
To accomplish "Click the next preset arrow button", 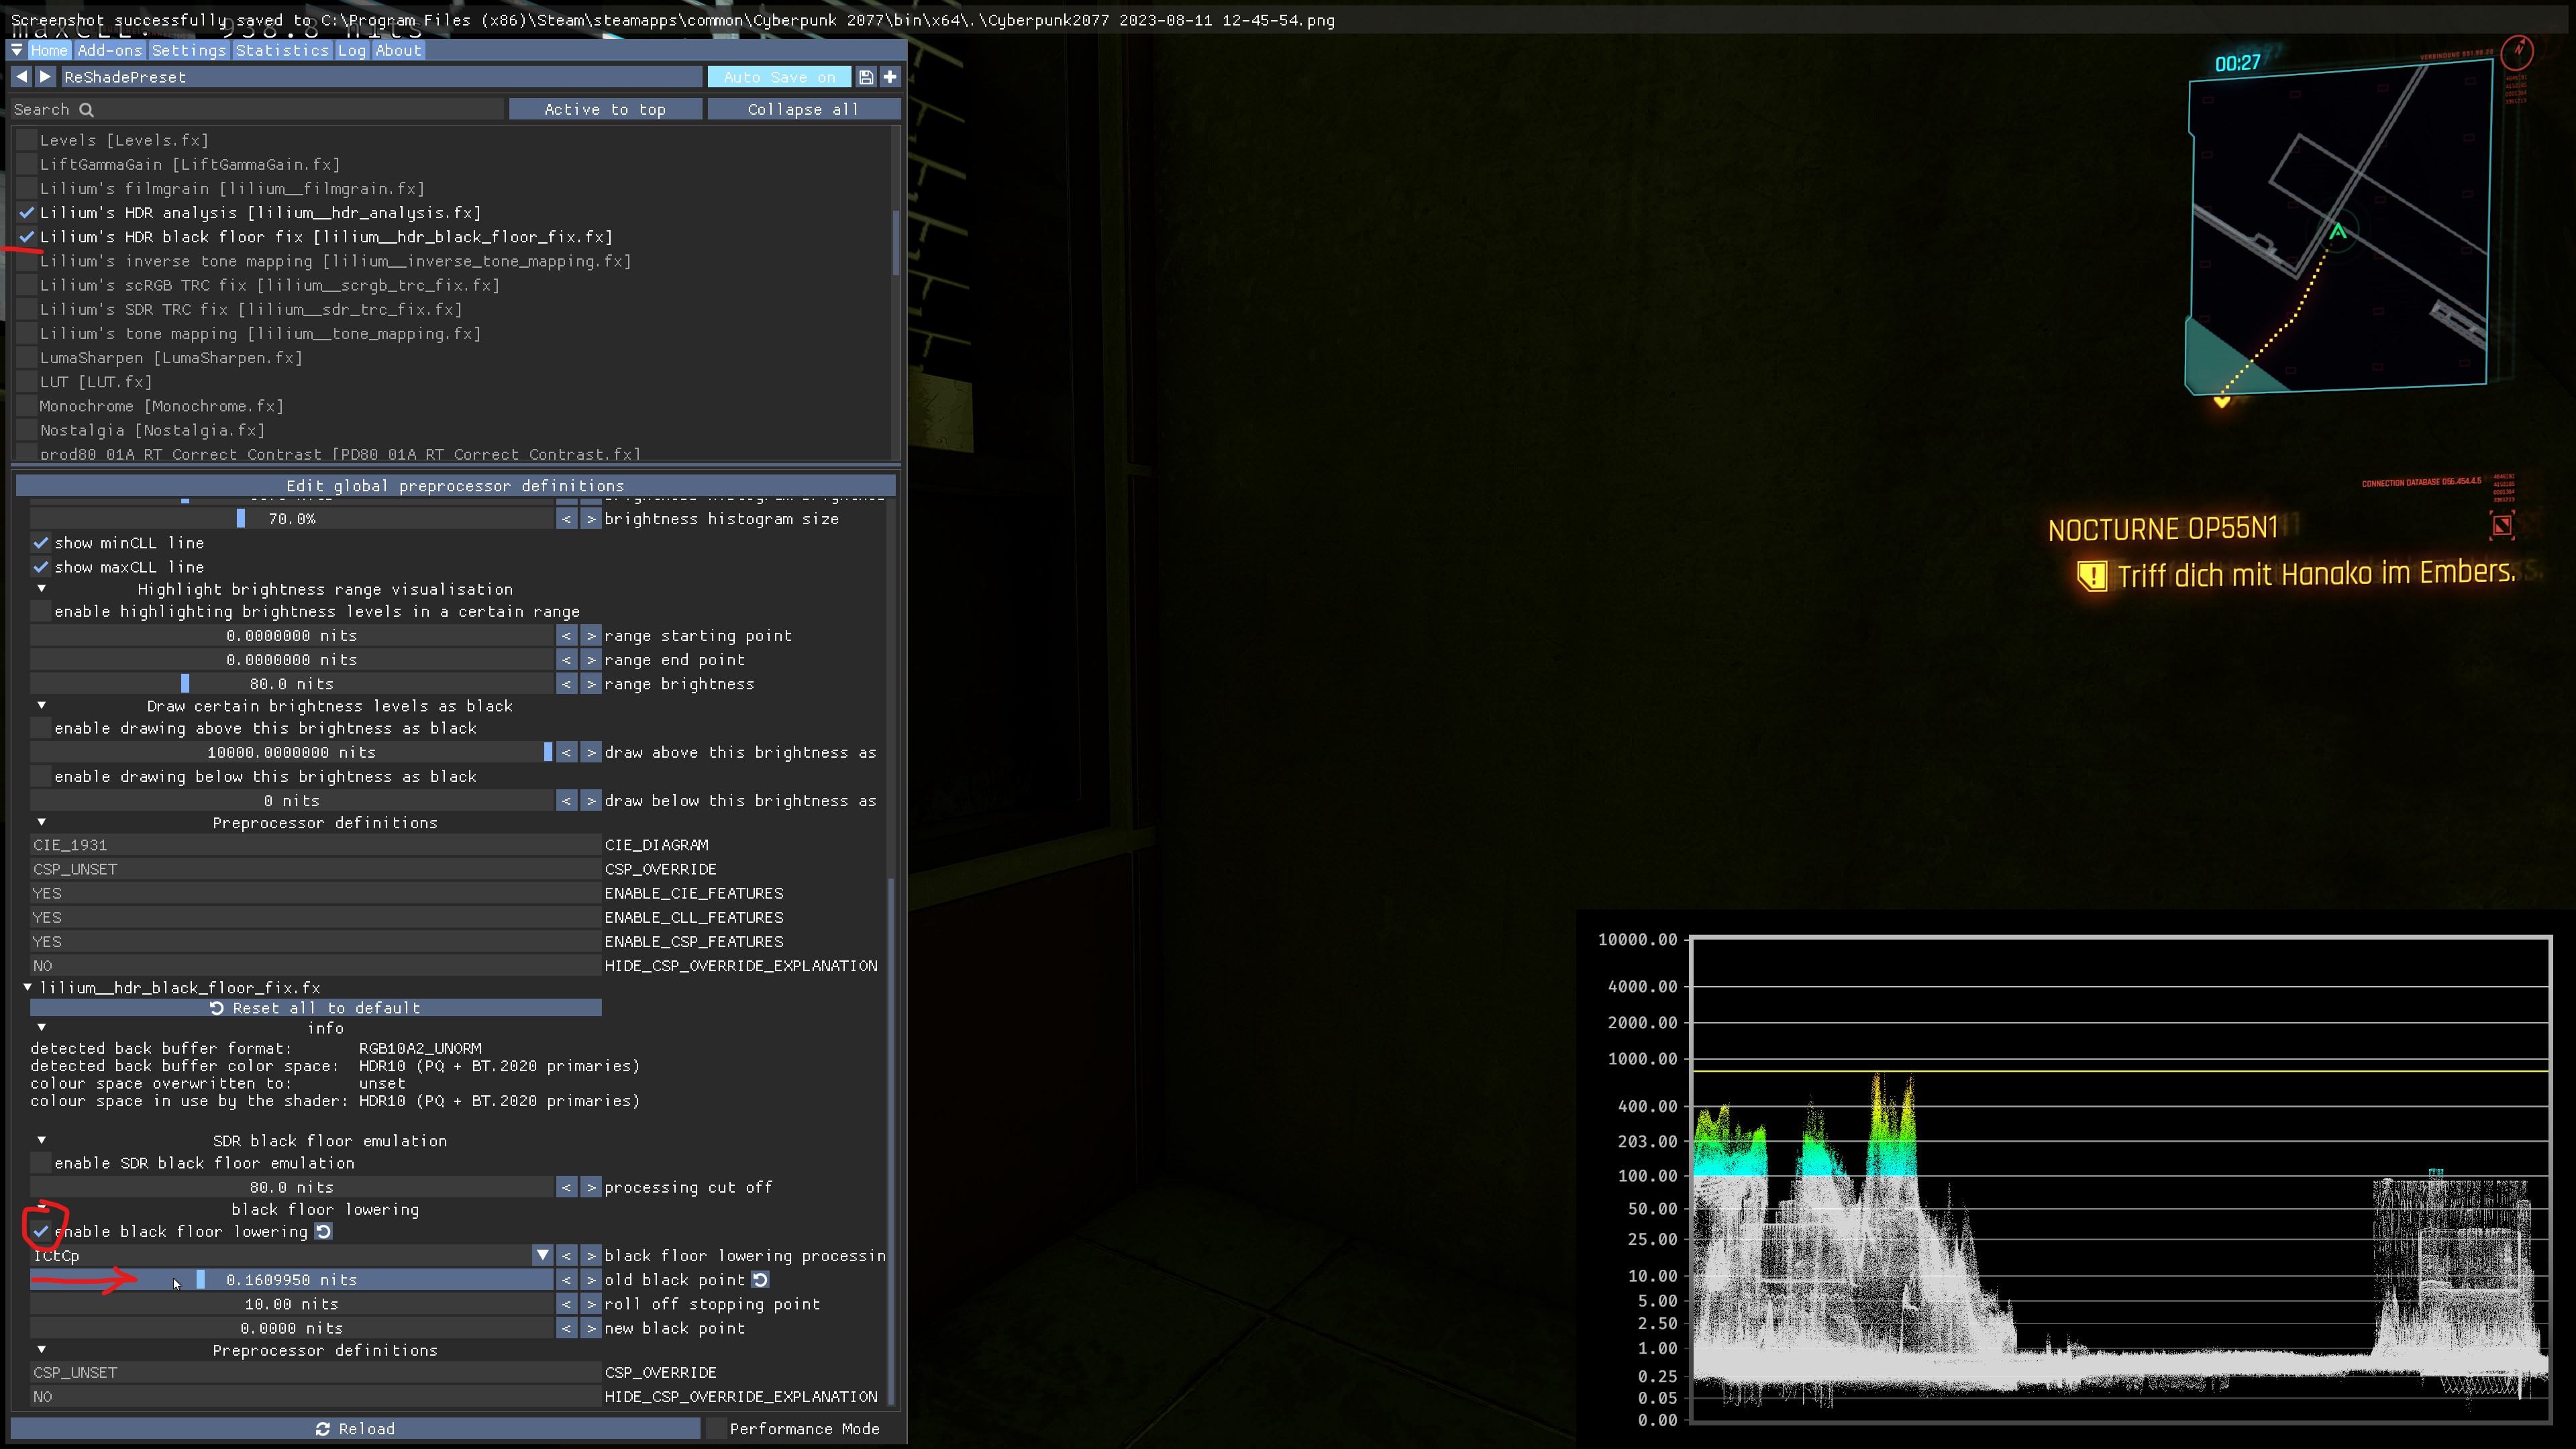I will [45, 77].
